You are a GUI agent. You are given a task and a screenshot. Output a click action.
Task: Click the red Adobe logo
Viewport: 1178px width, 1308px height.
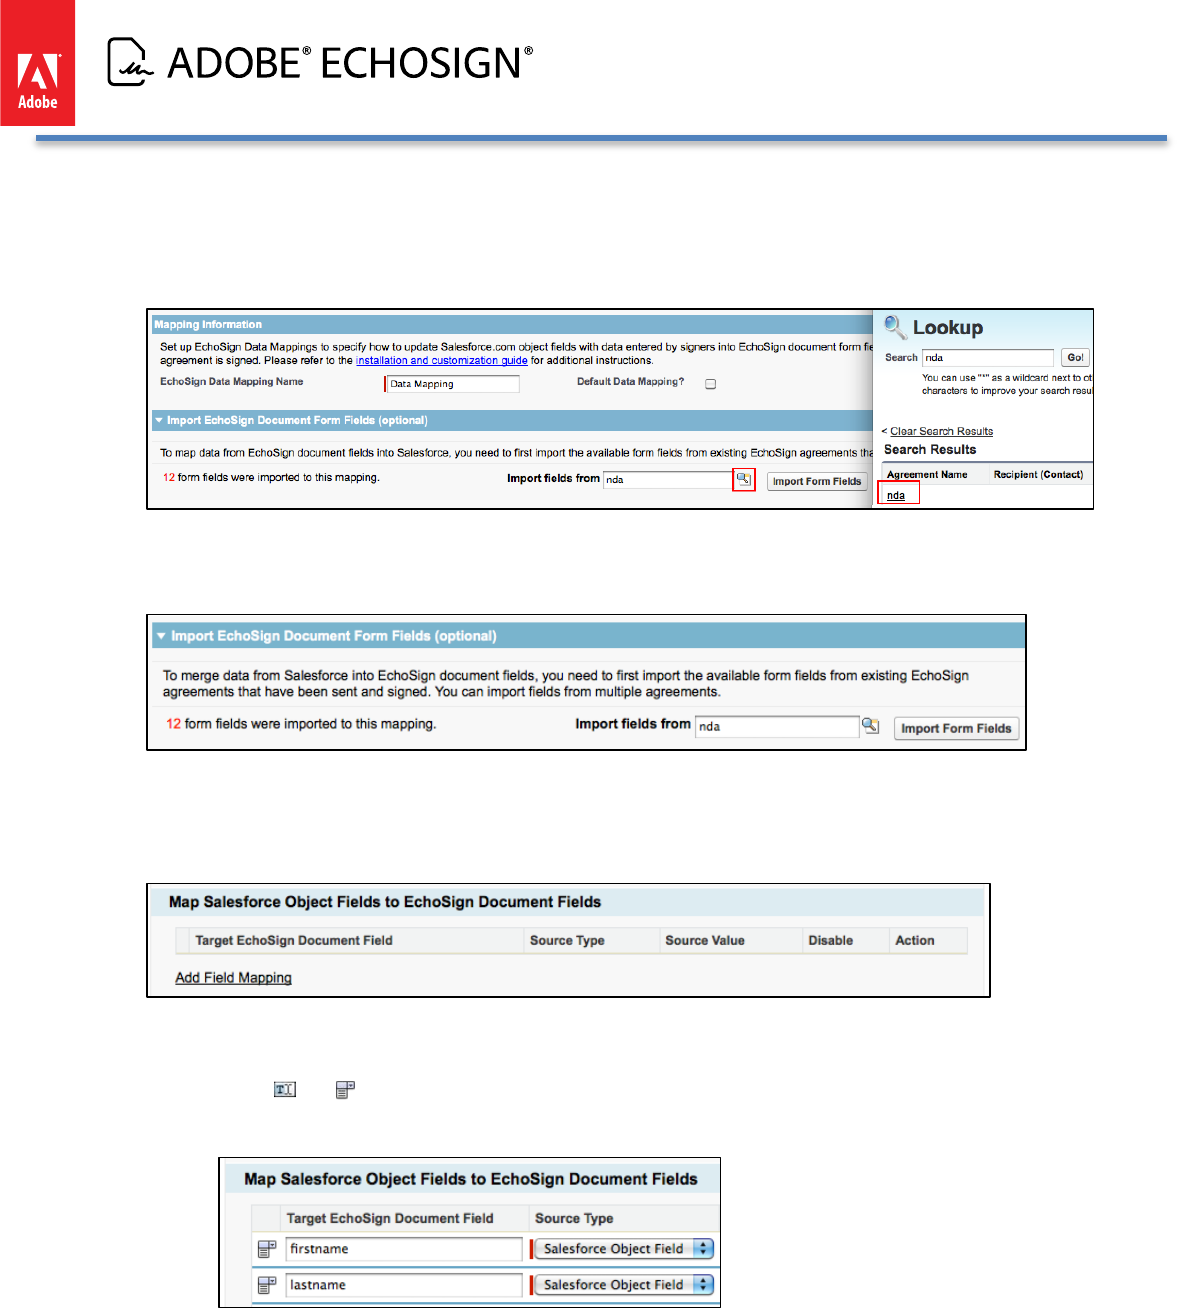coord(37,63)
